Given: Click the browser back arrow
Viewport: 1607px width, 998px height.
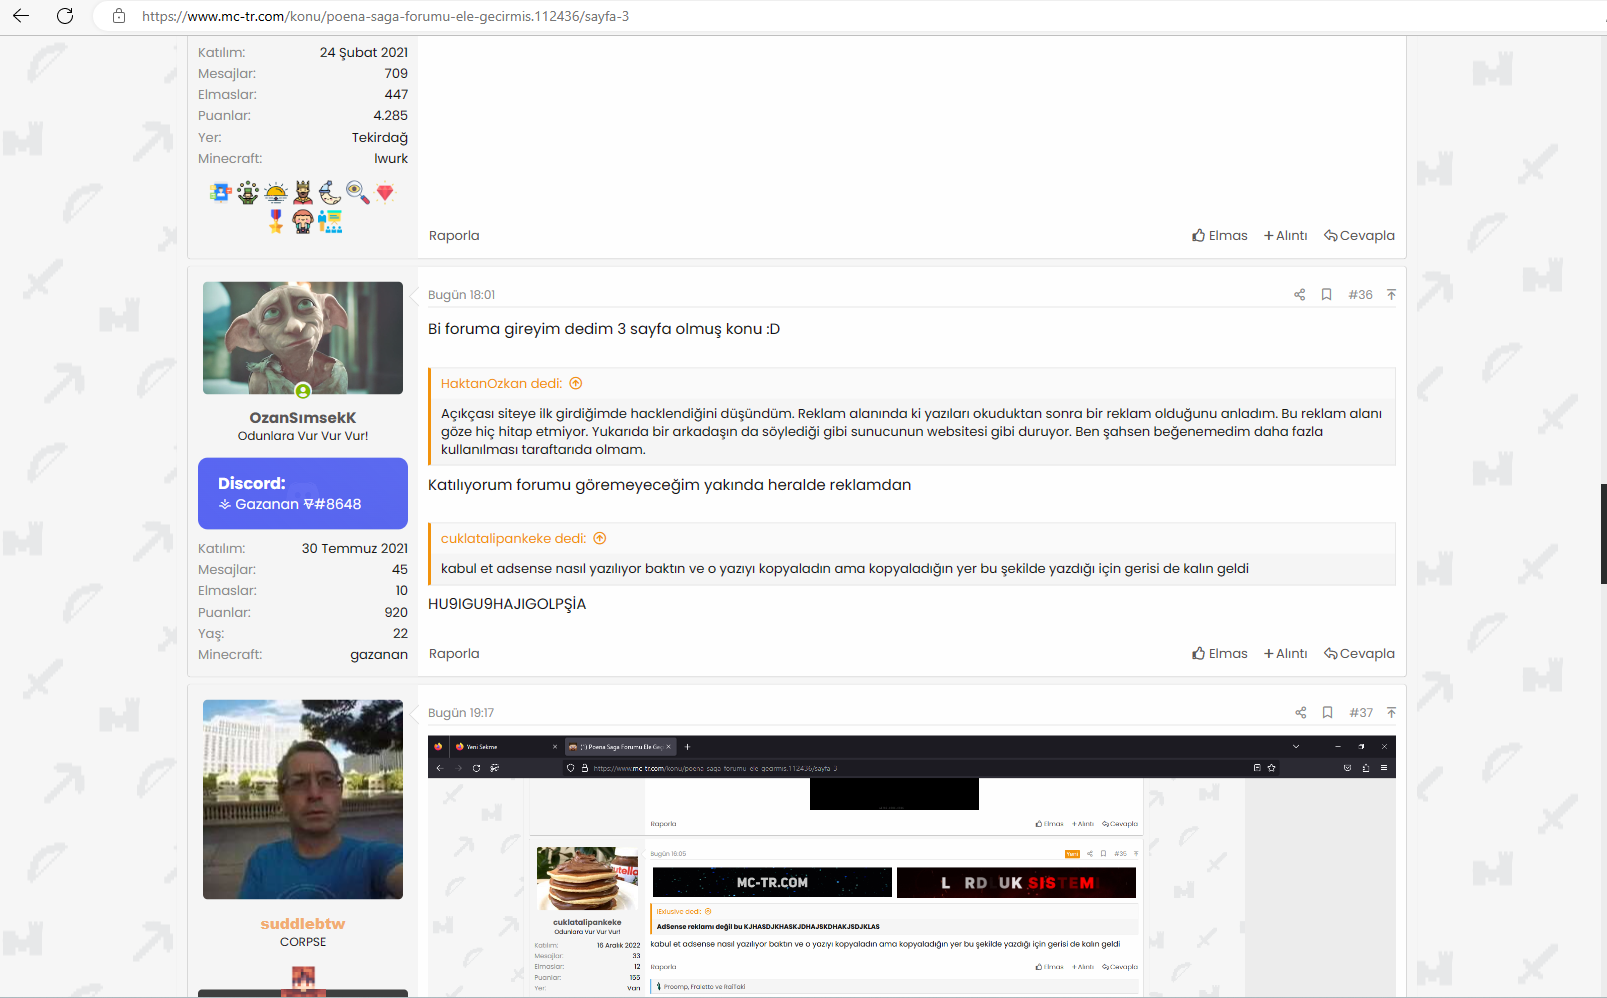Looking at the screenshot, I should [x=21, y=16].
